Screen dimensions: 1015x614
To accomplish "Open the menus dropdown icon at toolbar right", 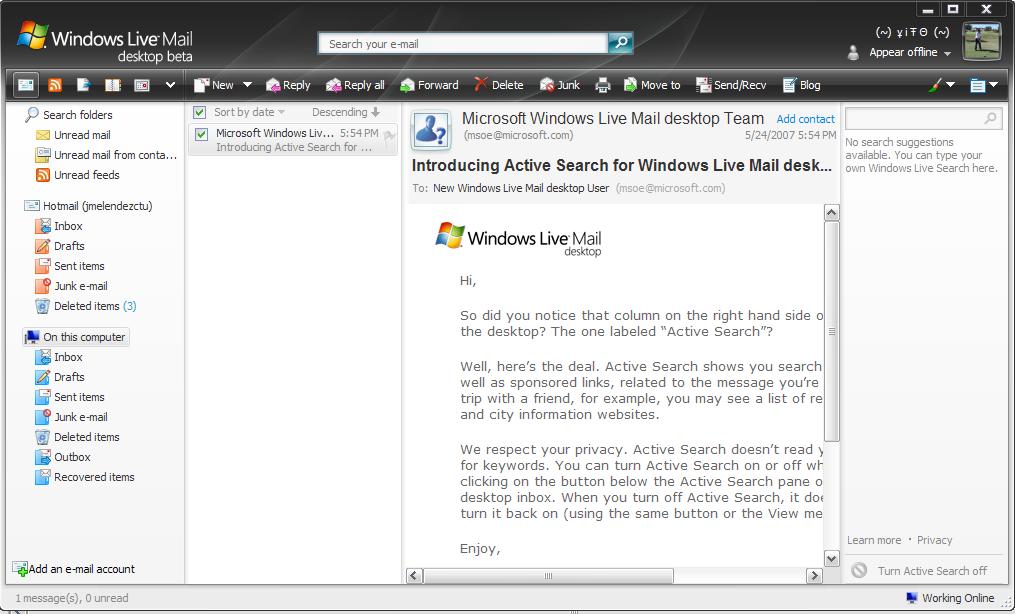I will tap(983, 85).
